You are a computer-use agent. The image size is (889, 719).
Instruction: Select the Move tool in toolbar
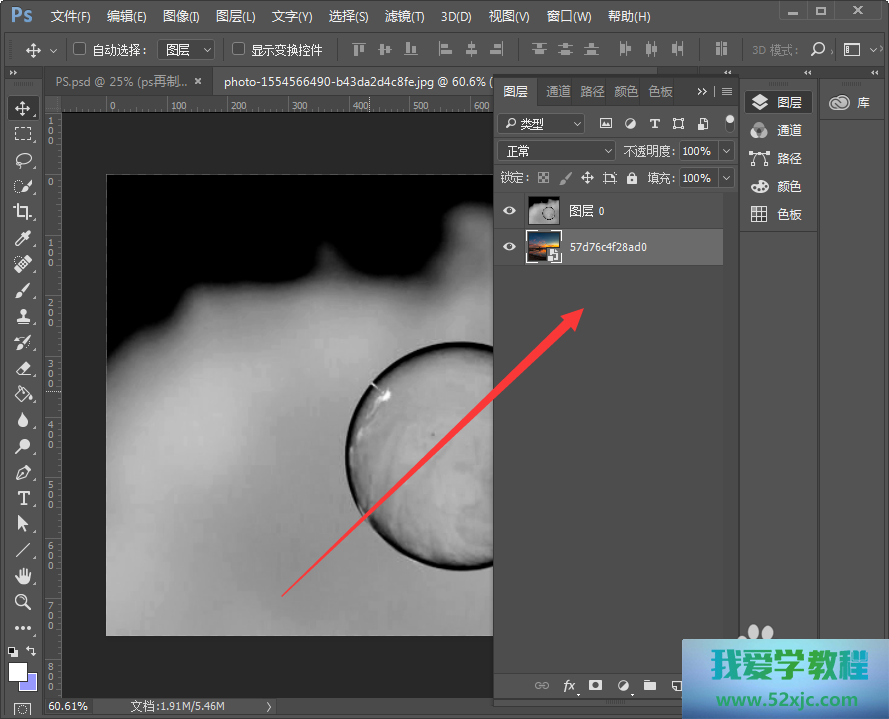(x=23, y=108)
